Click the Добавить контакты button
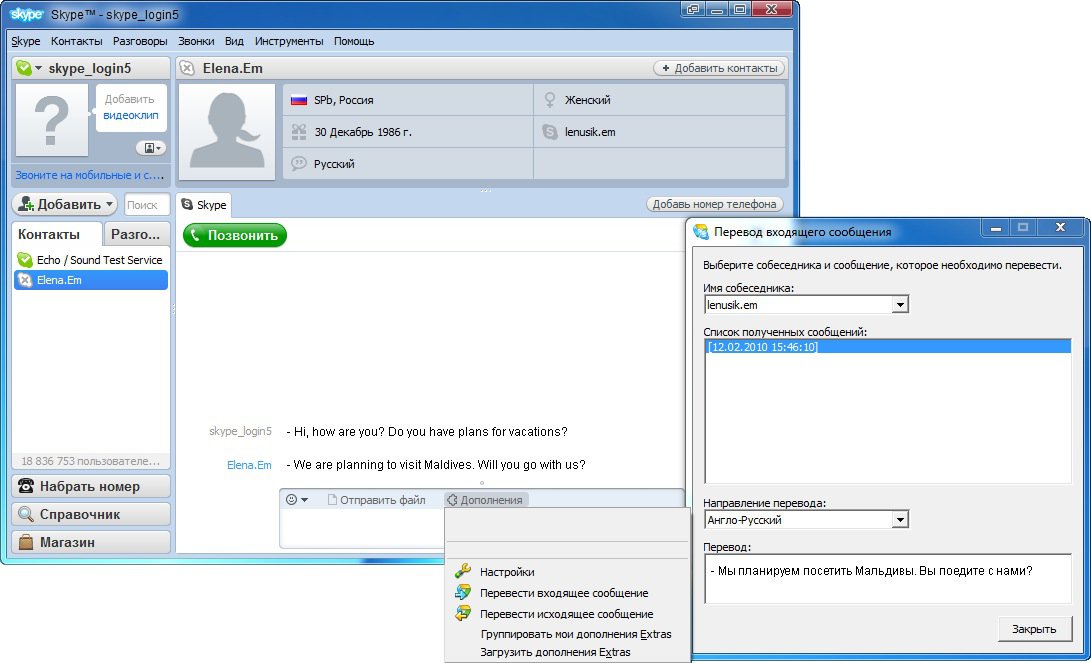 coord(719,68)
